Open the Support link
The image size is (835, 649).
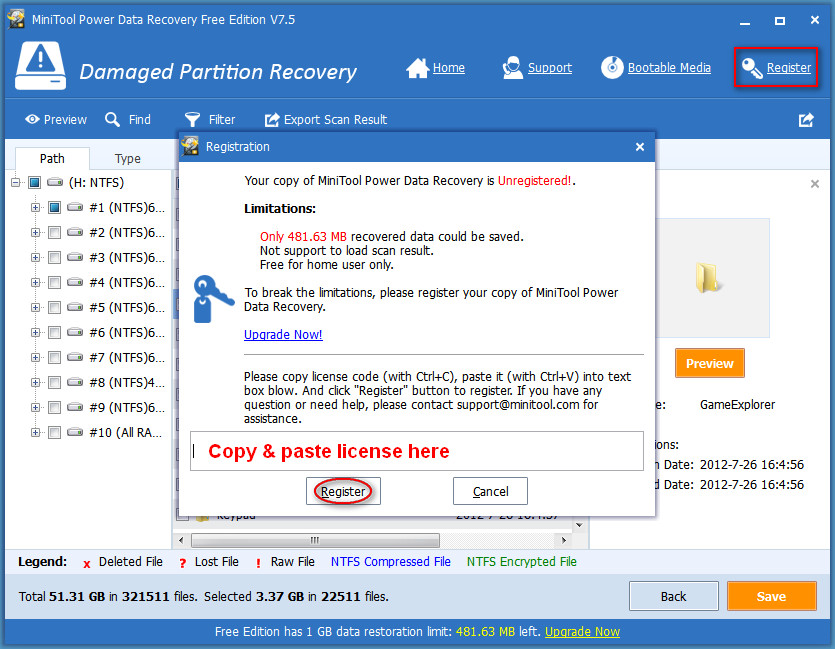[x=550, y=68]
